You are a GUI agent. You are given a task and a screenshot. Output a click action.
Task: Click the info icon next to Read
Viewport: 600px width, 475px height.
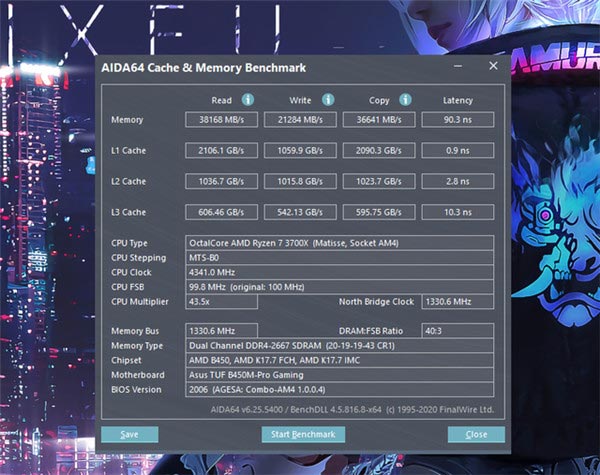(x=248, y=100)
